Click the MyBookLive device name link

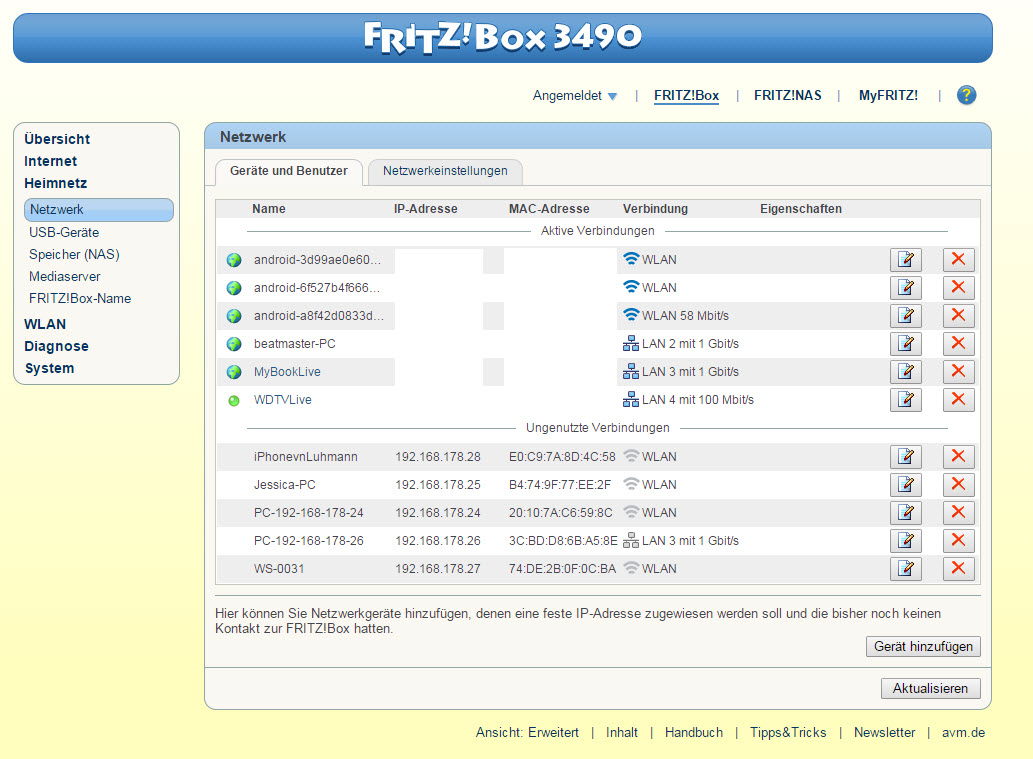click(287, 372)
